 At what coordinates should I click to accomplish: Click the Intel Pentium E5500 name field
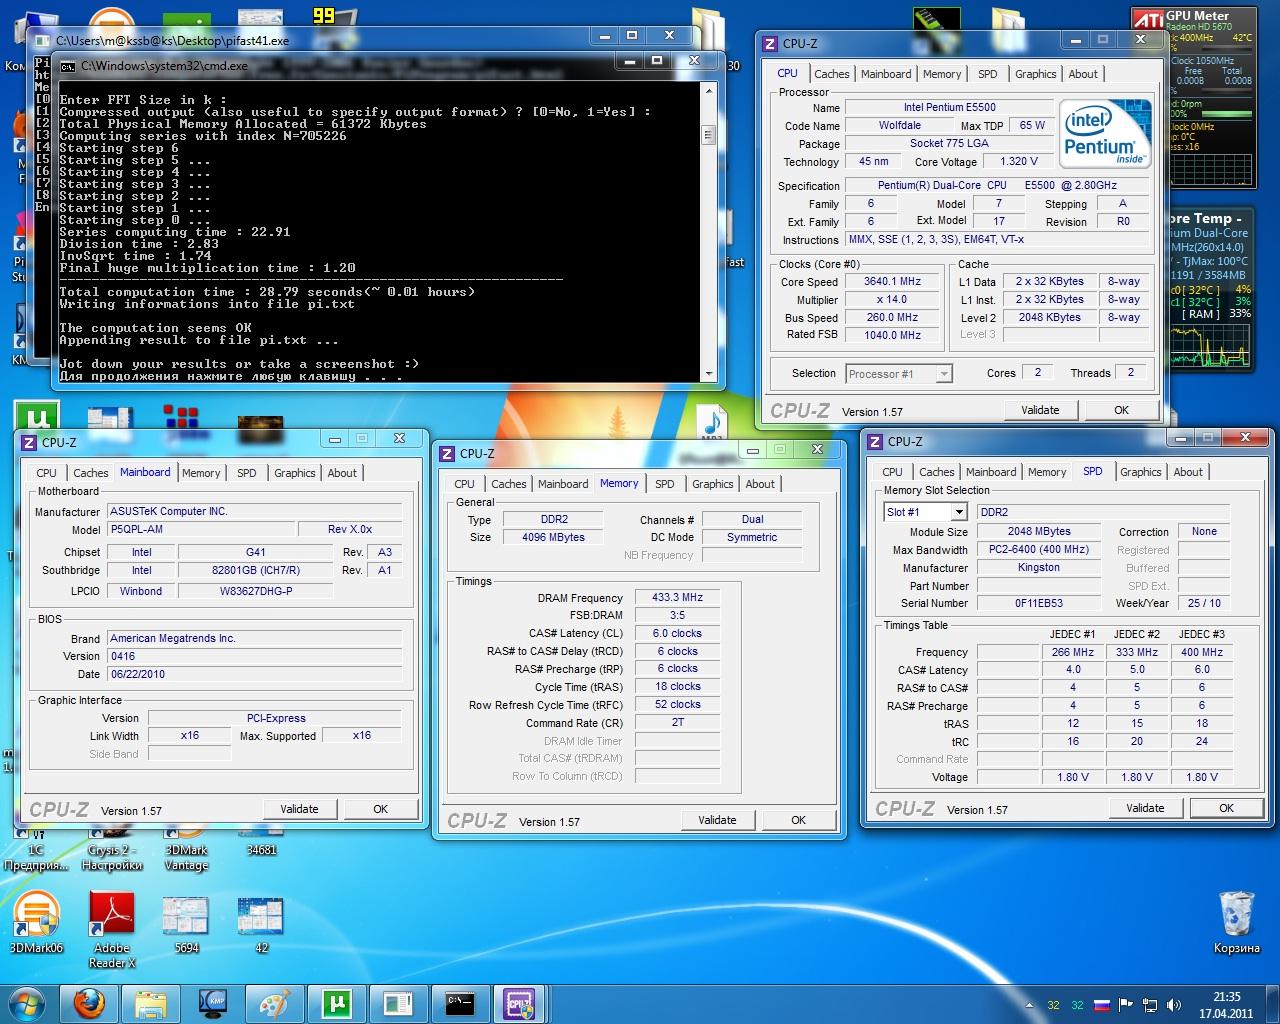[x=949, y=108]
